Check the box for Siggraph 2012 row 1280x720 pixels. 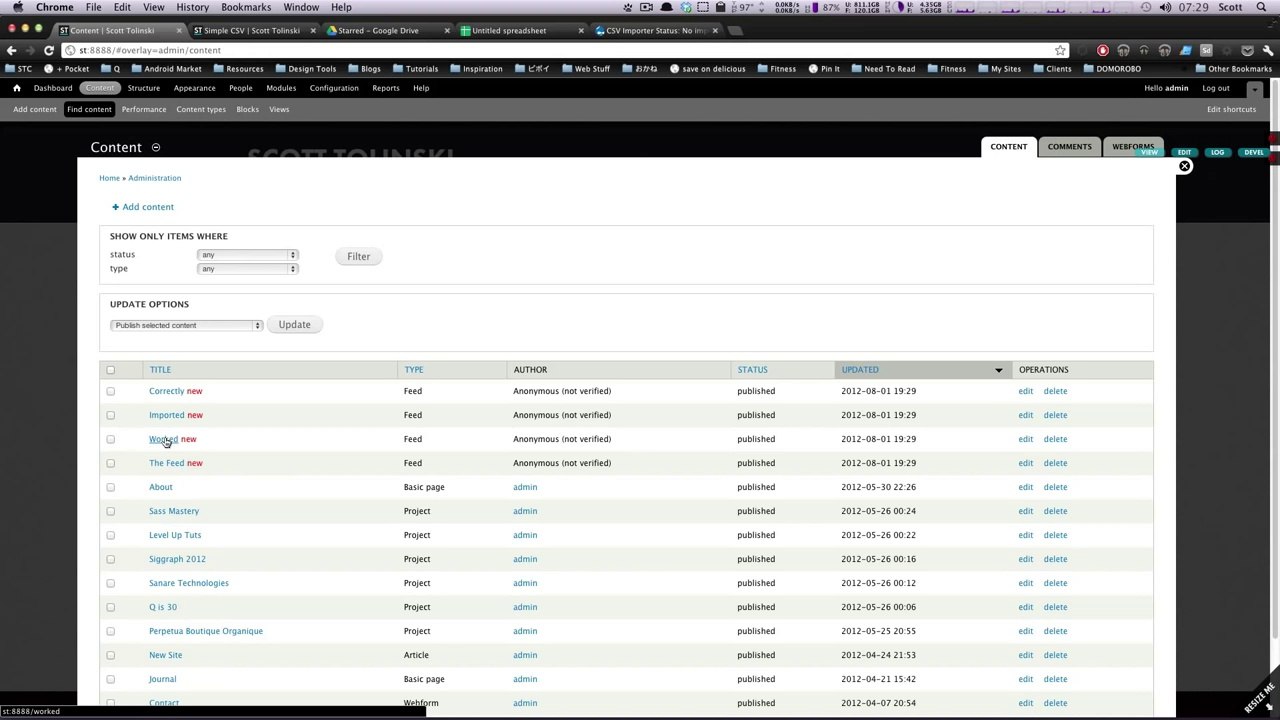[x=110, y=559]
